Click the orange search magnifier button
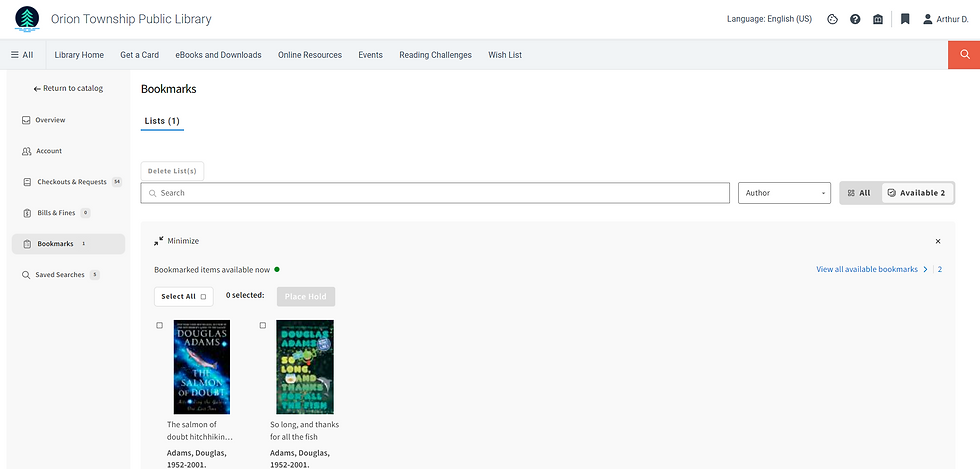This screenshot has height=469, width=980. [964, 55]
